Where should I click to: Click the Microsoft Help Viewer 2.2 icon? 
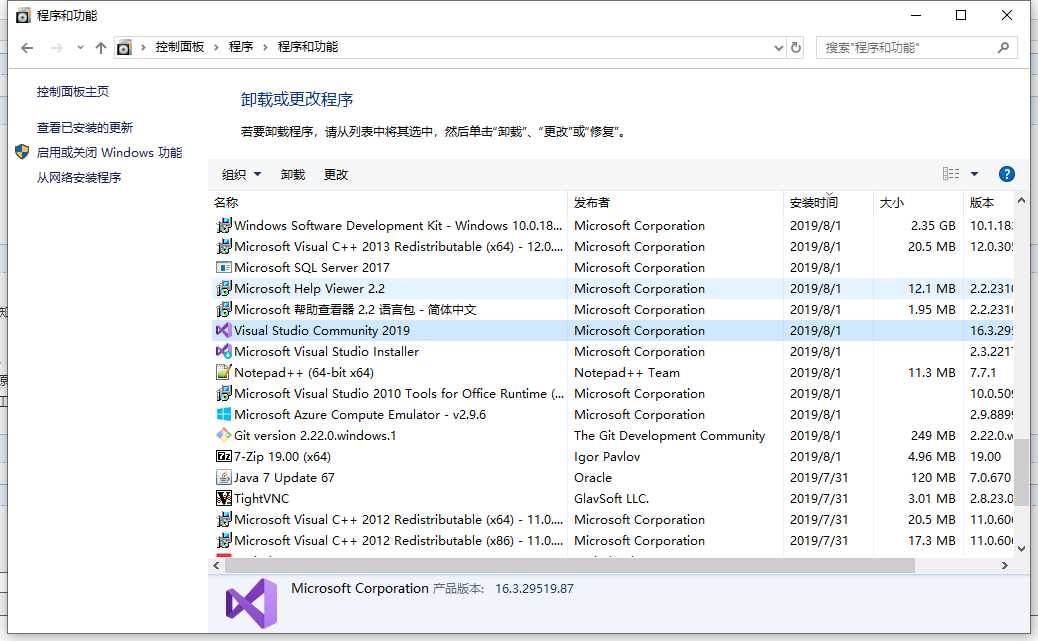click(224, 289)
